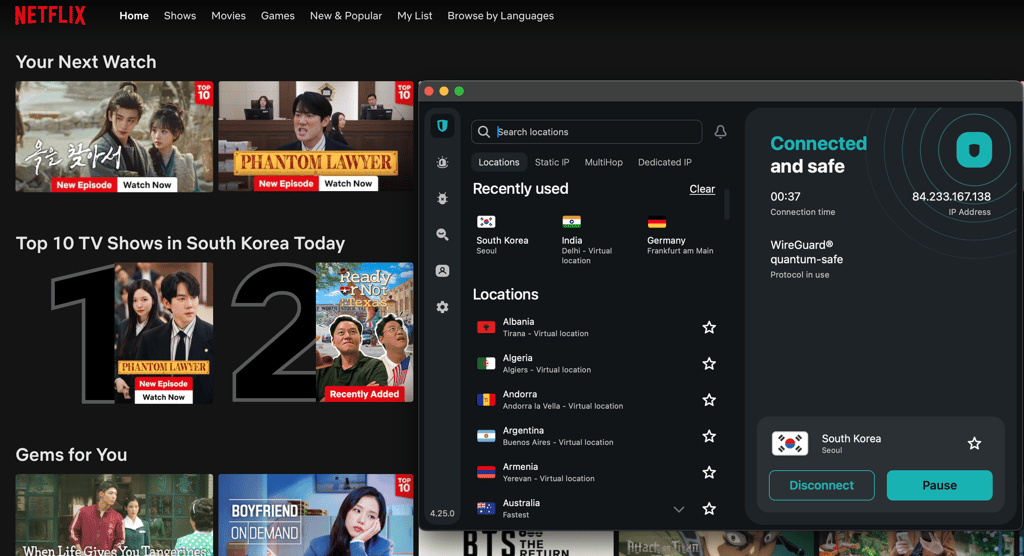Image resolution: width=1024 pixels, height=556 pixels.
Task: Open Boyfriend on Demand thumbnail
Action: 315,515
